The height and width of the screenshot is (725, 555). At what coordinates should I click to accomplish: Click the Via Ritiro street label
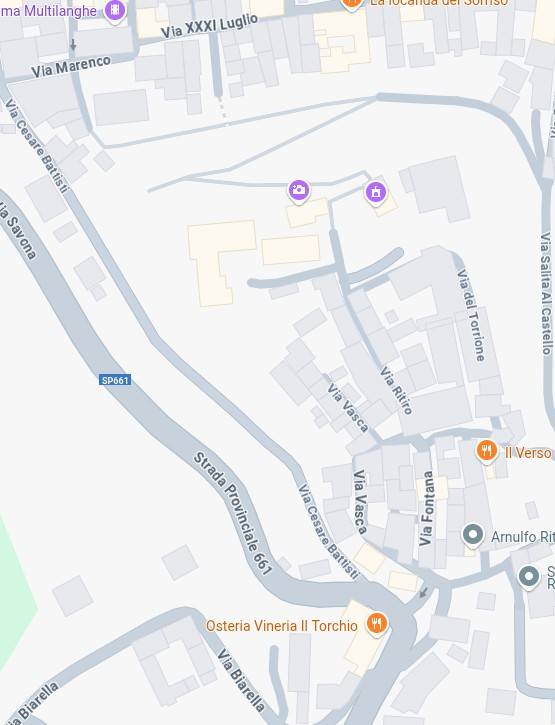[396, 390]
